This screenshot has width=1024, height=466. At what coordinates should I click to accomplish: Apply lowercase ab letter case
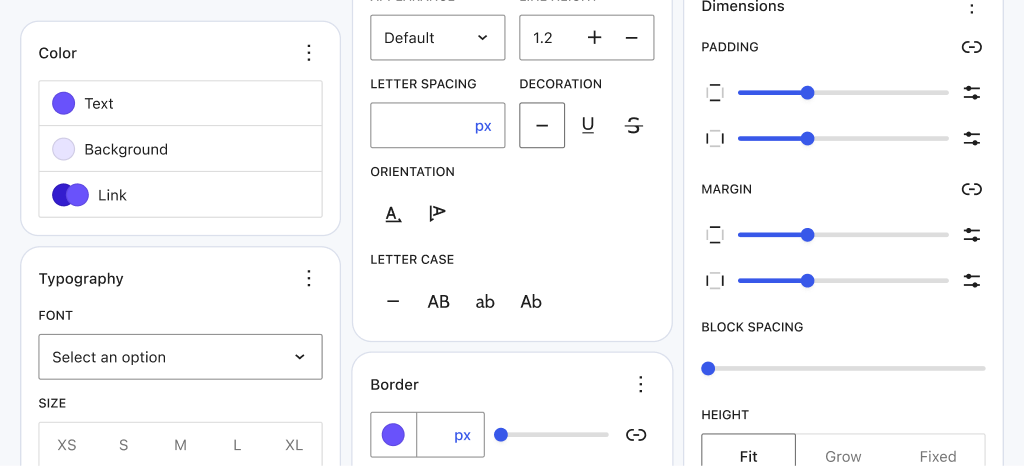coord(485,302)
